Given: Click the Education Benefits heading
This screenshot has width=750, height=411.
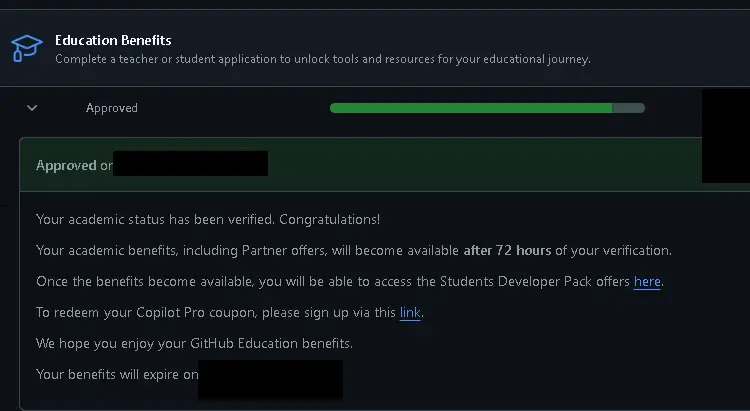Looking at the screenshot, I should coord(113,41).
